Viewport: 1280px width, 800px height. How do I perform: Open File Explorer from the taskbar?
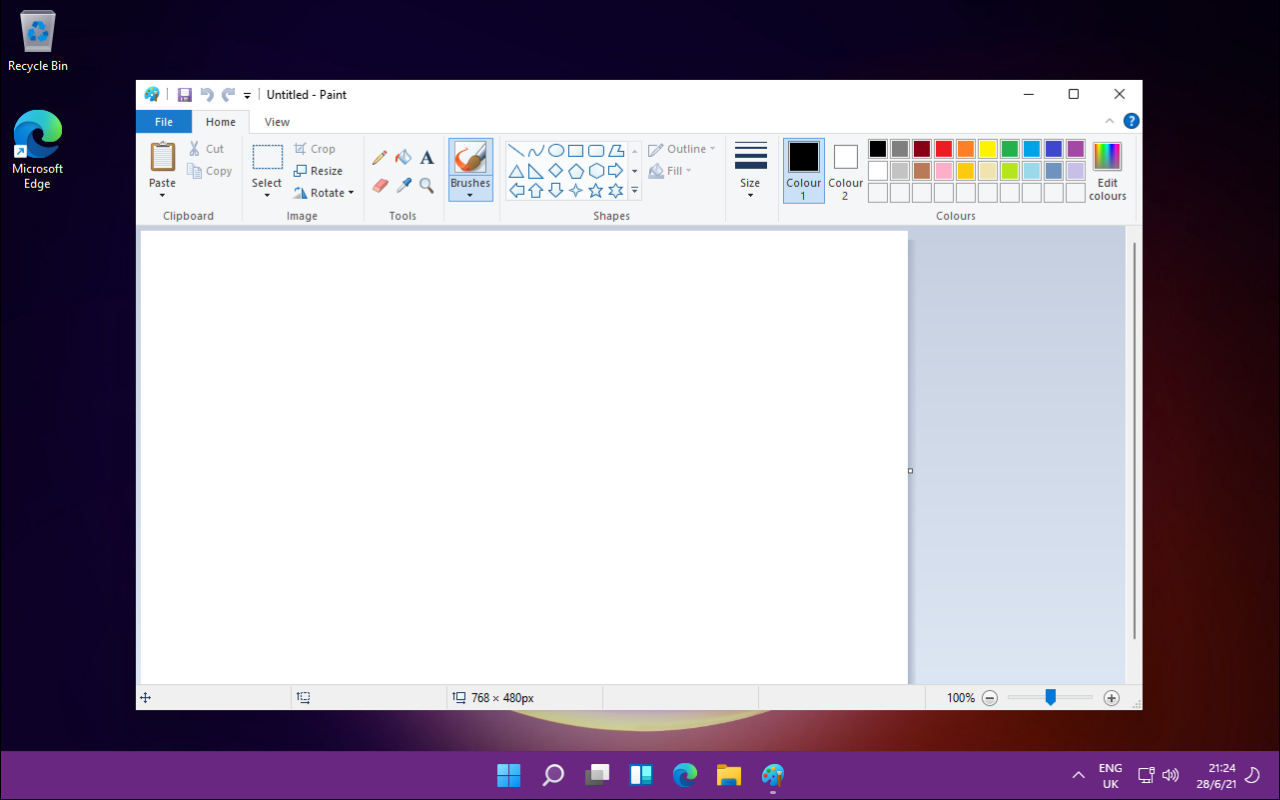coord(728,775)
